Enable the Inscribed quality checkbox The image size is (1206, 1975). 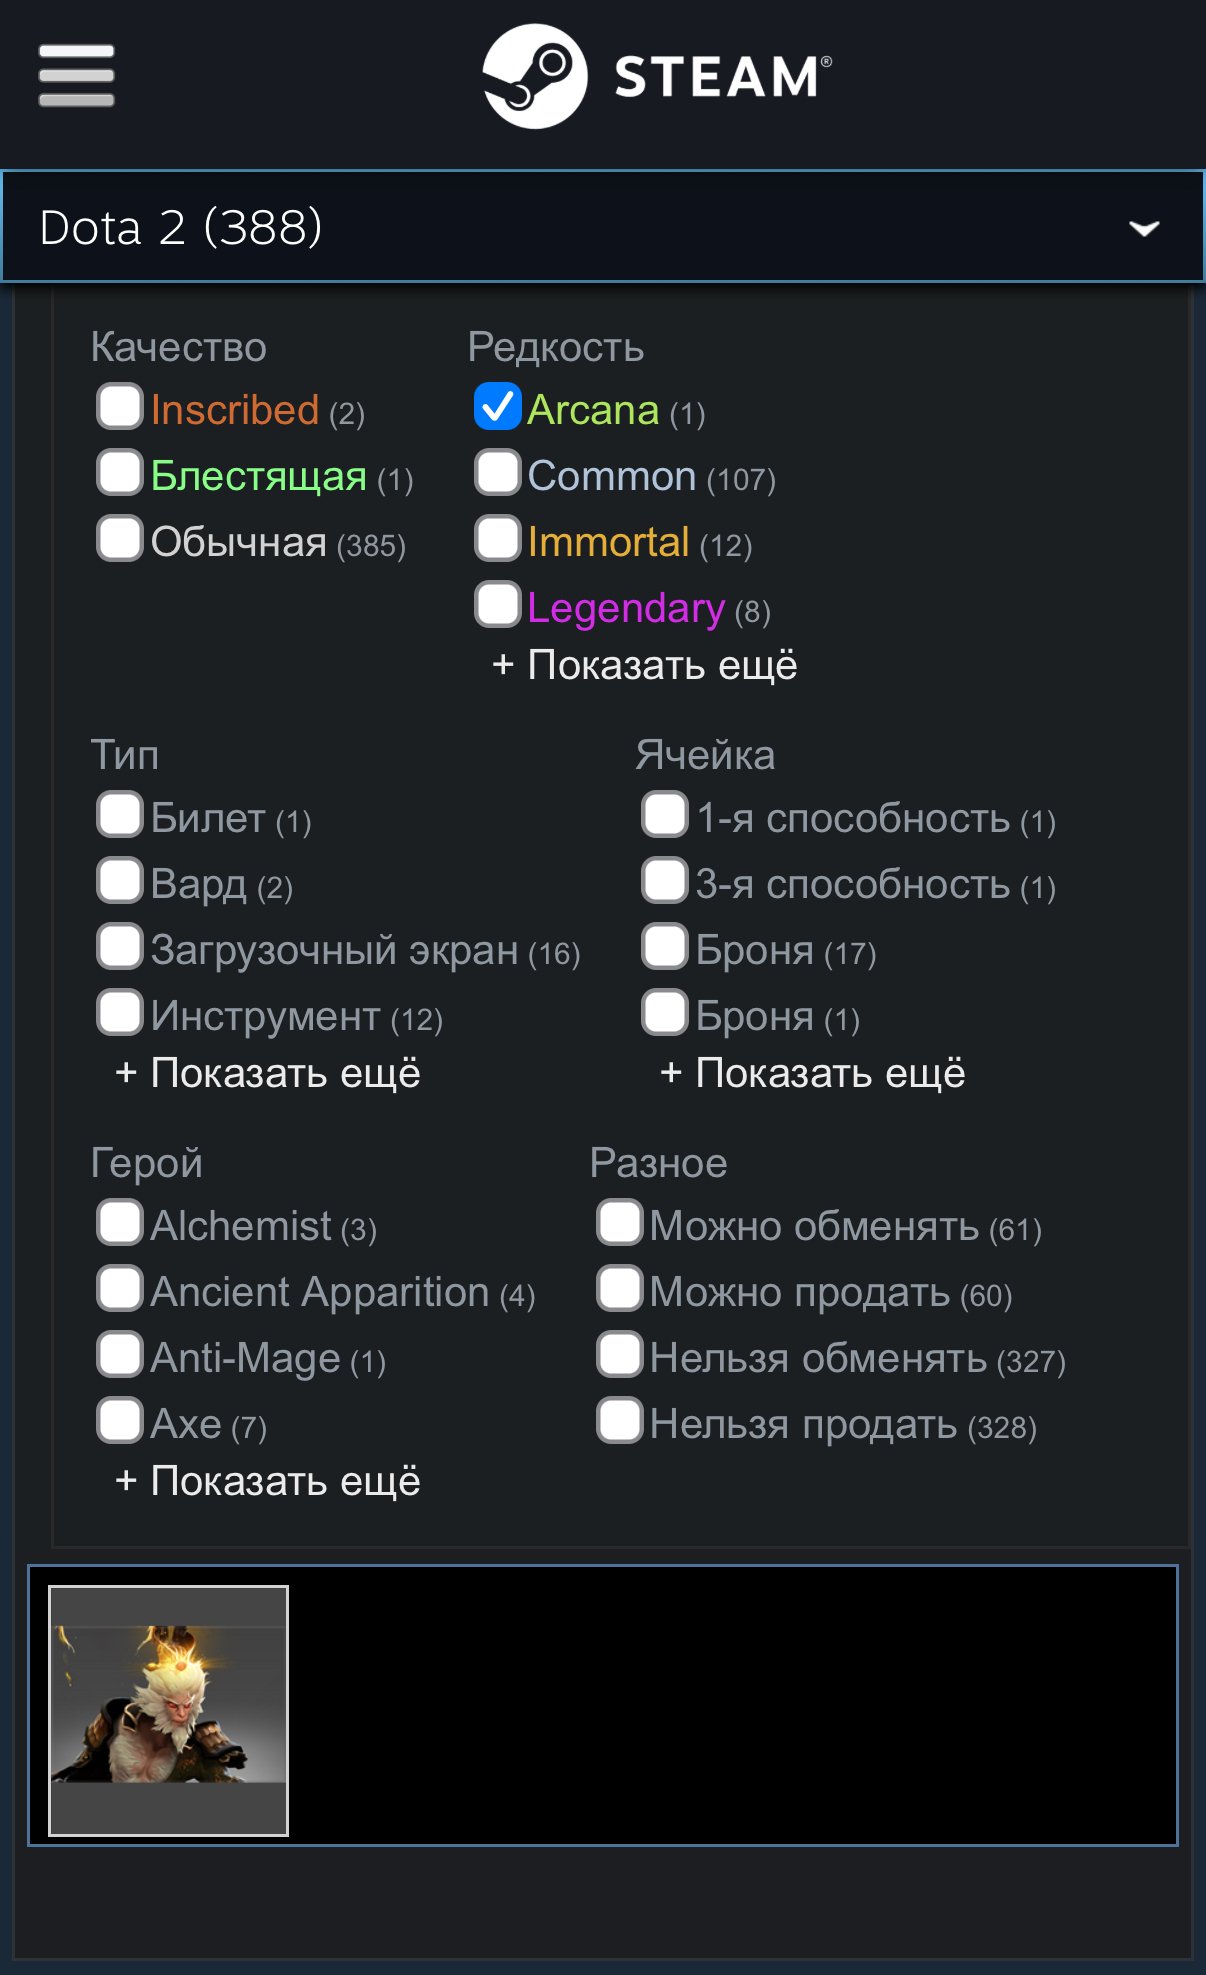pyautogui.click(x=120, y=407)
